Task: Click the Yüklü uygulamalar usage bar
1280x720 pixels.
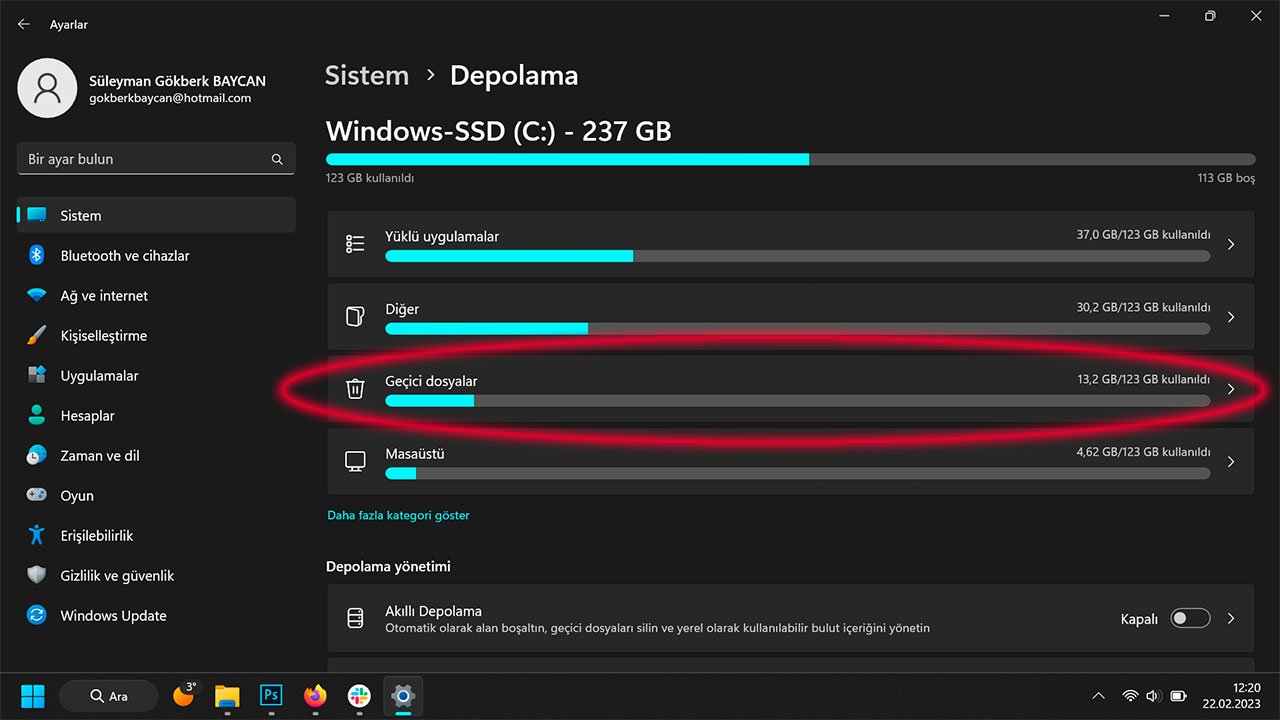Action: pos(797,256)
